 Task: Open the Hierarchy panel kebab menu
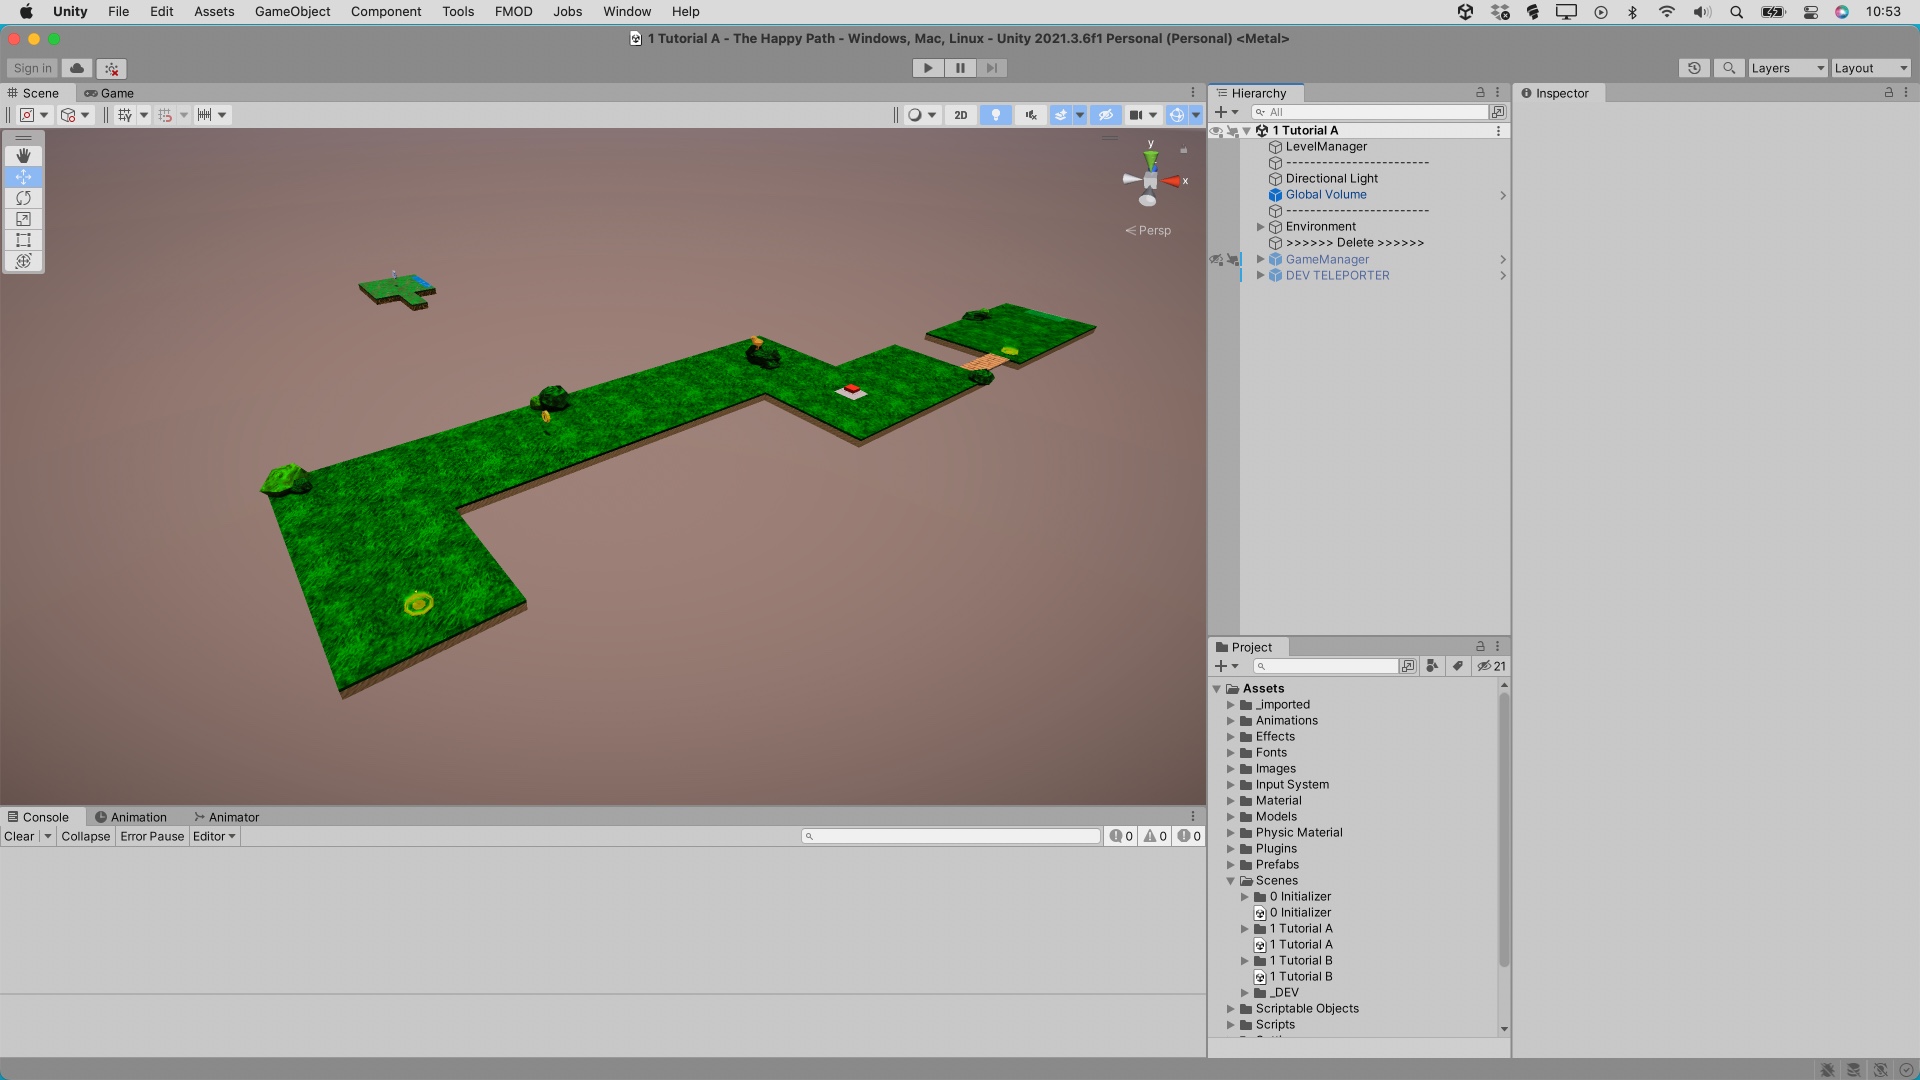1498,92
